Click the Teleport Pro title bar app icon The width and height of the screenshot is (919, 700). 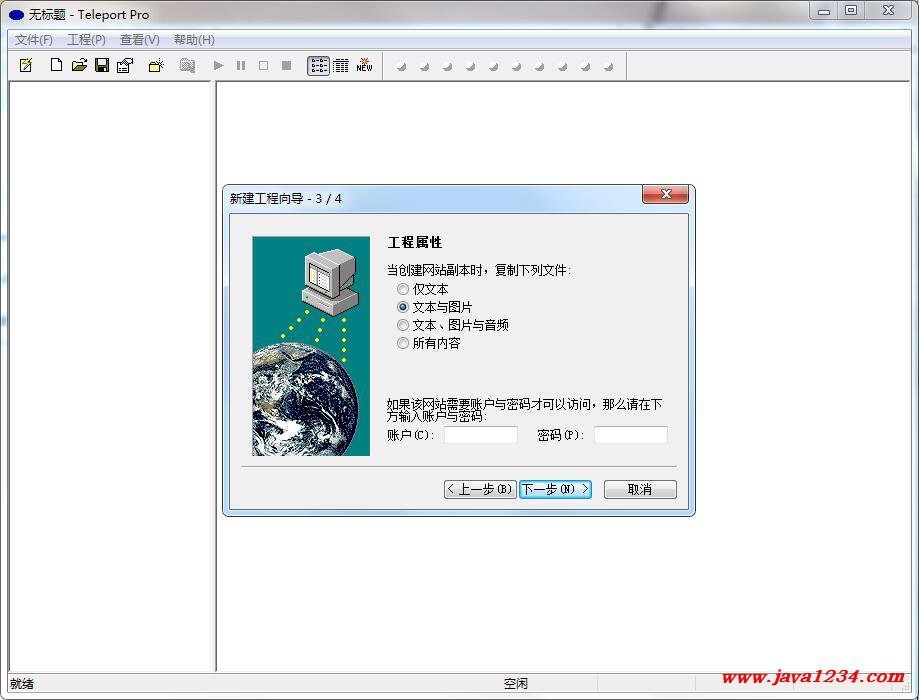(16, 15)
